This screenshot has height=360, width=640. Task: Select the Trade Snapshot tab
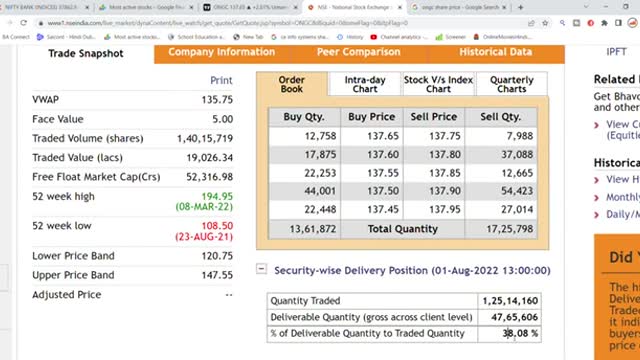coord(86,53)
